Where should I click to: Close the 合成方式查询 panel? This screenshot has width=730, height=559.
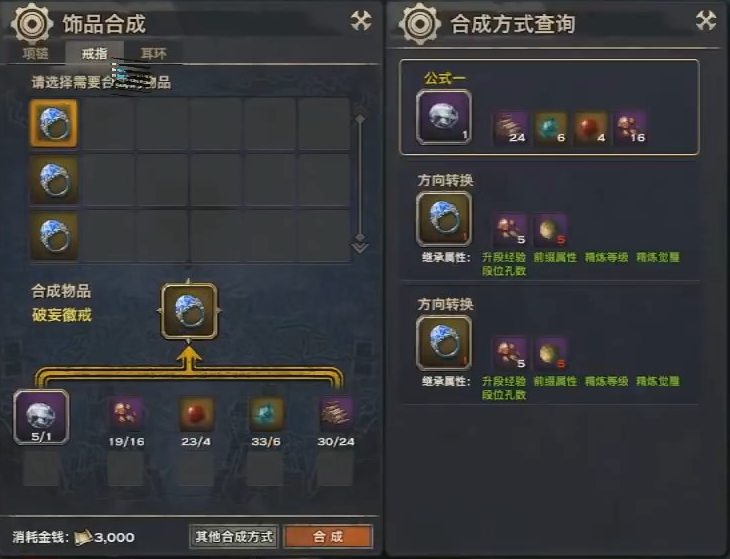click(x=706, y=20)
